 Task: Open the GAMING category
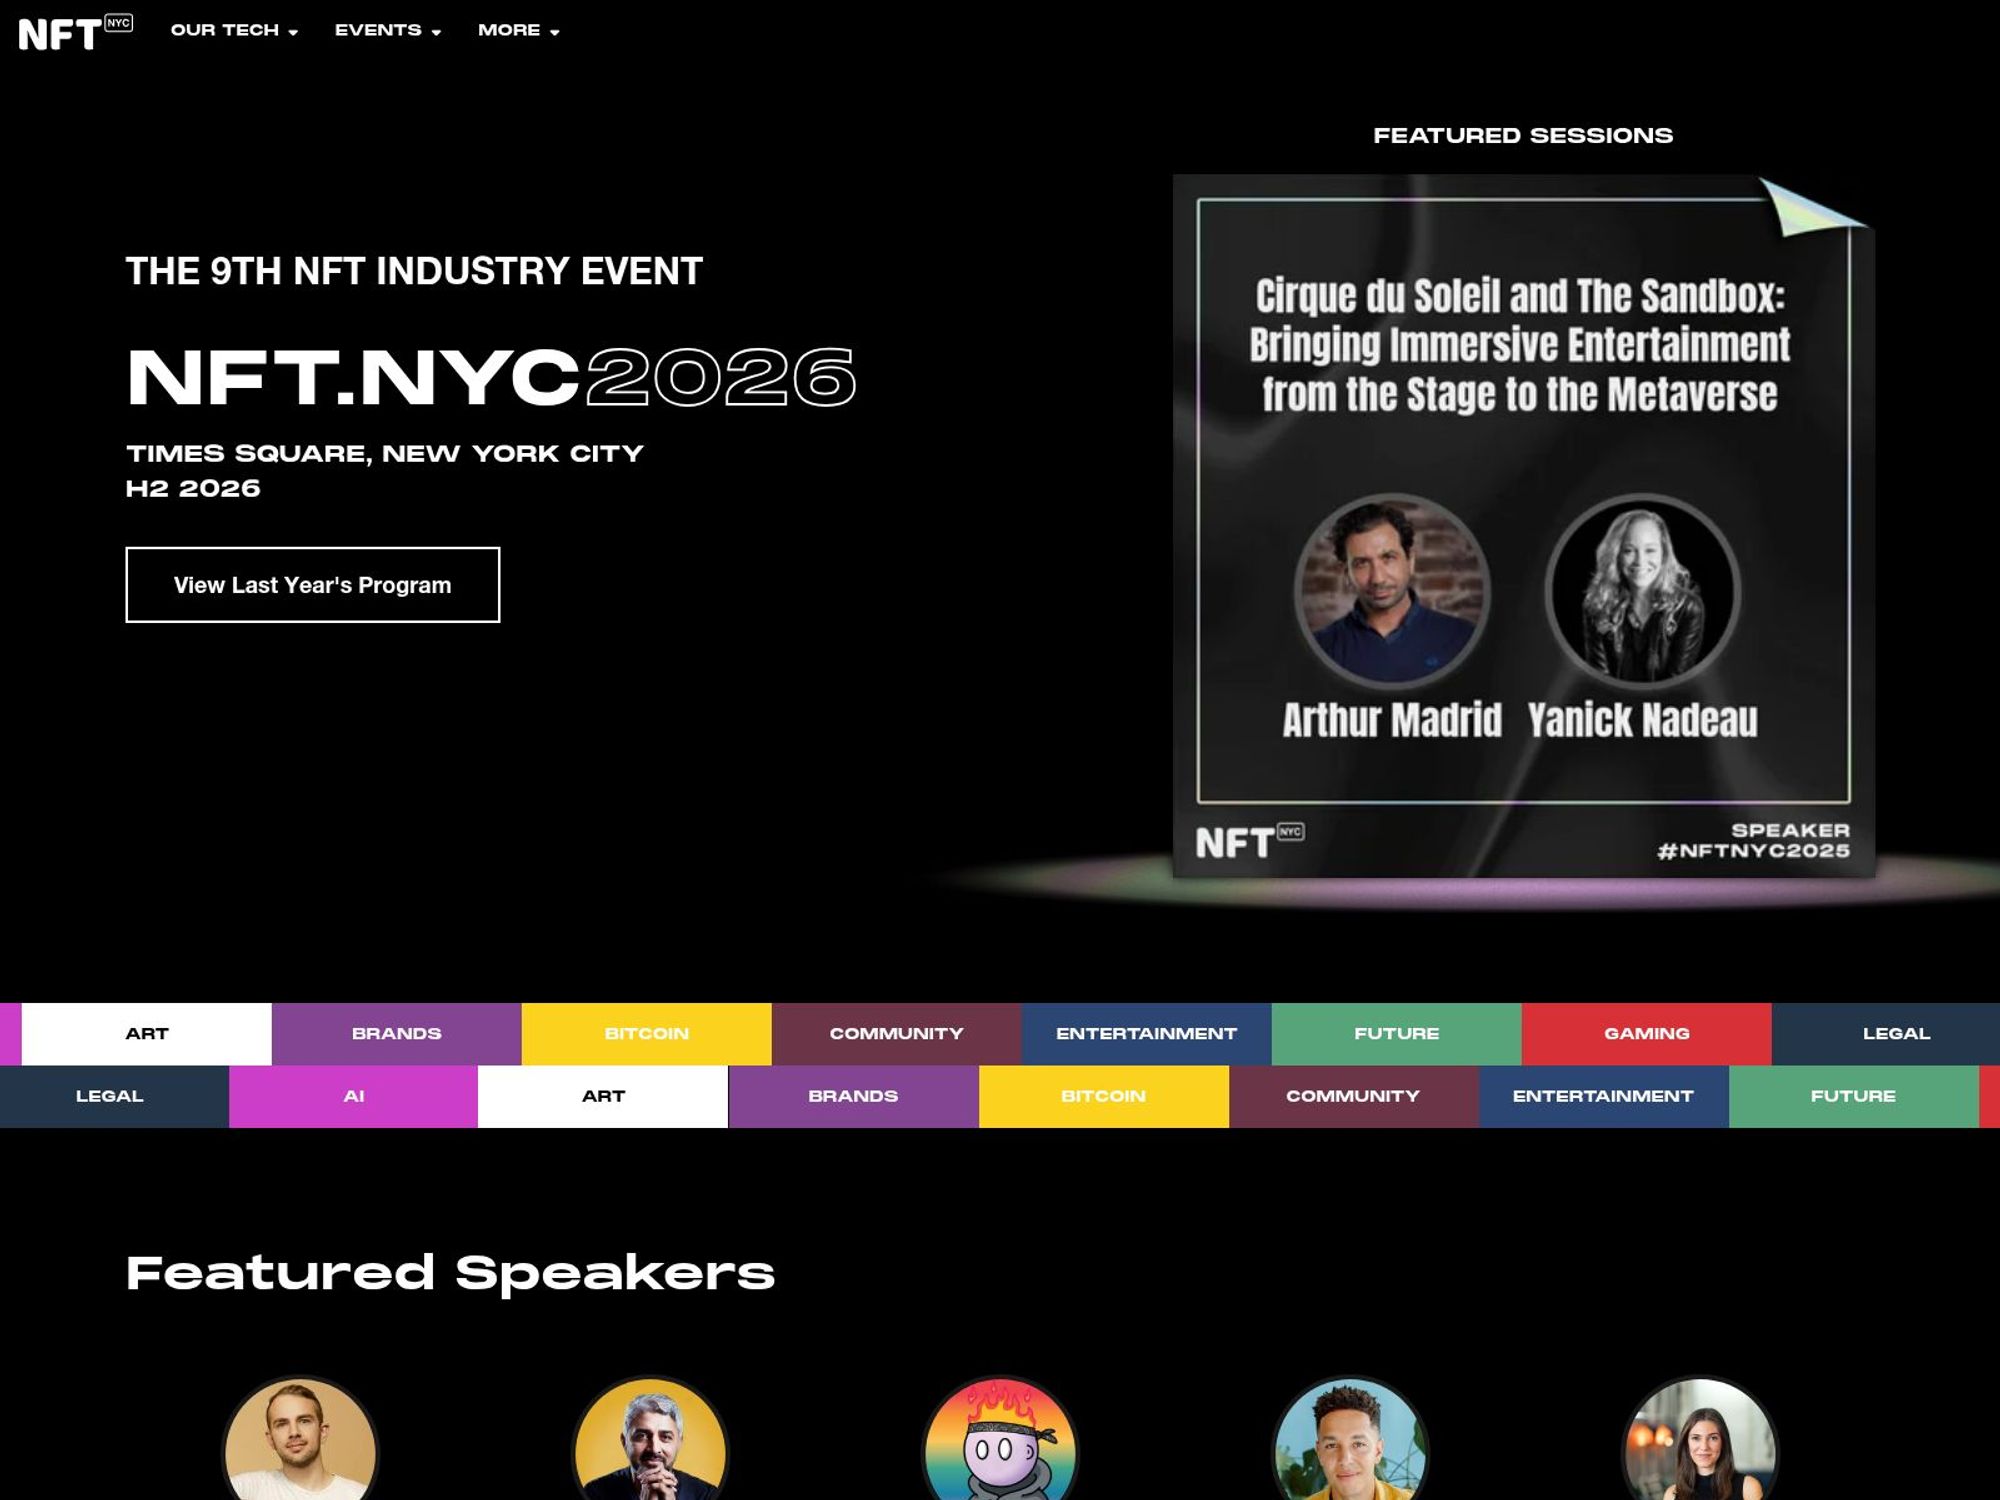[1645, 1033]
